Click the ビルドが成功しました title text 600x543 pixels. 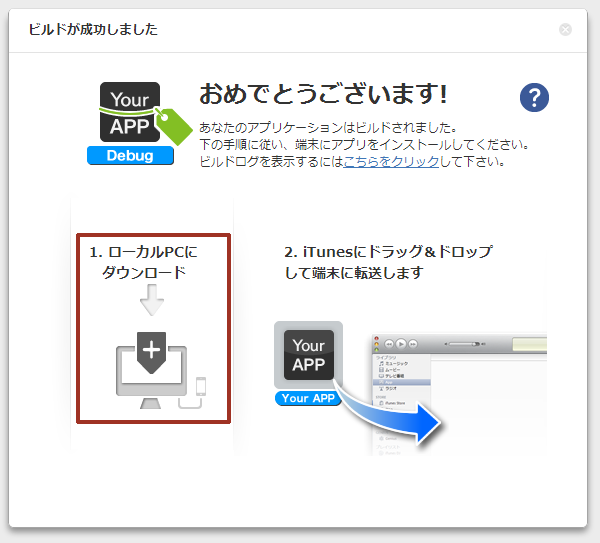93,29
